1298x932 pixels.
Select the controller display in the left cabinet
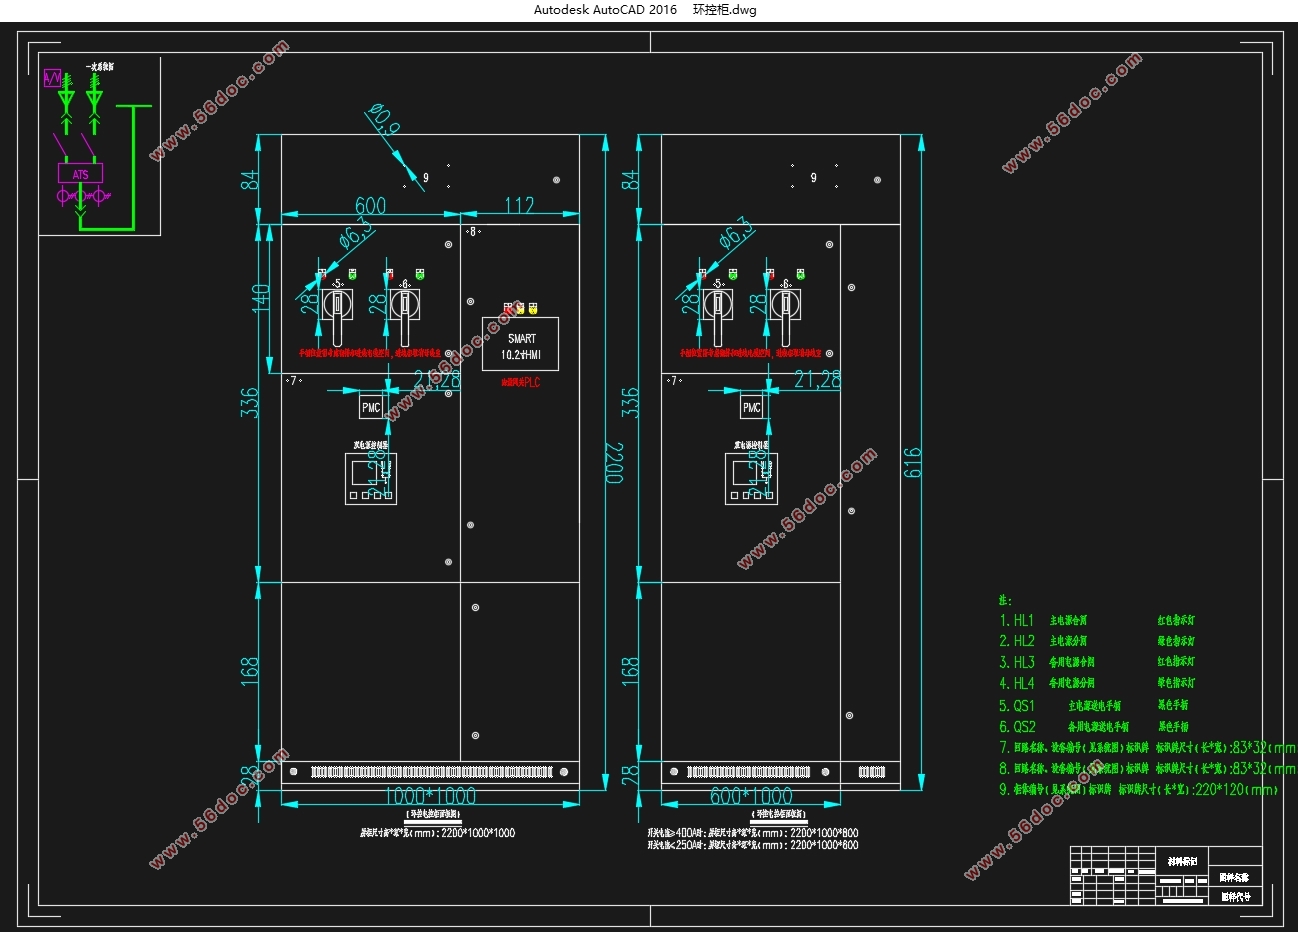click(371, 479)
